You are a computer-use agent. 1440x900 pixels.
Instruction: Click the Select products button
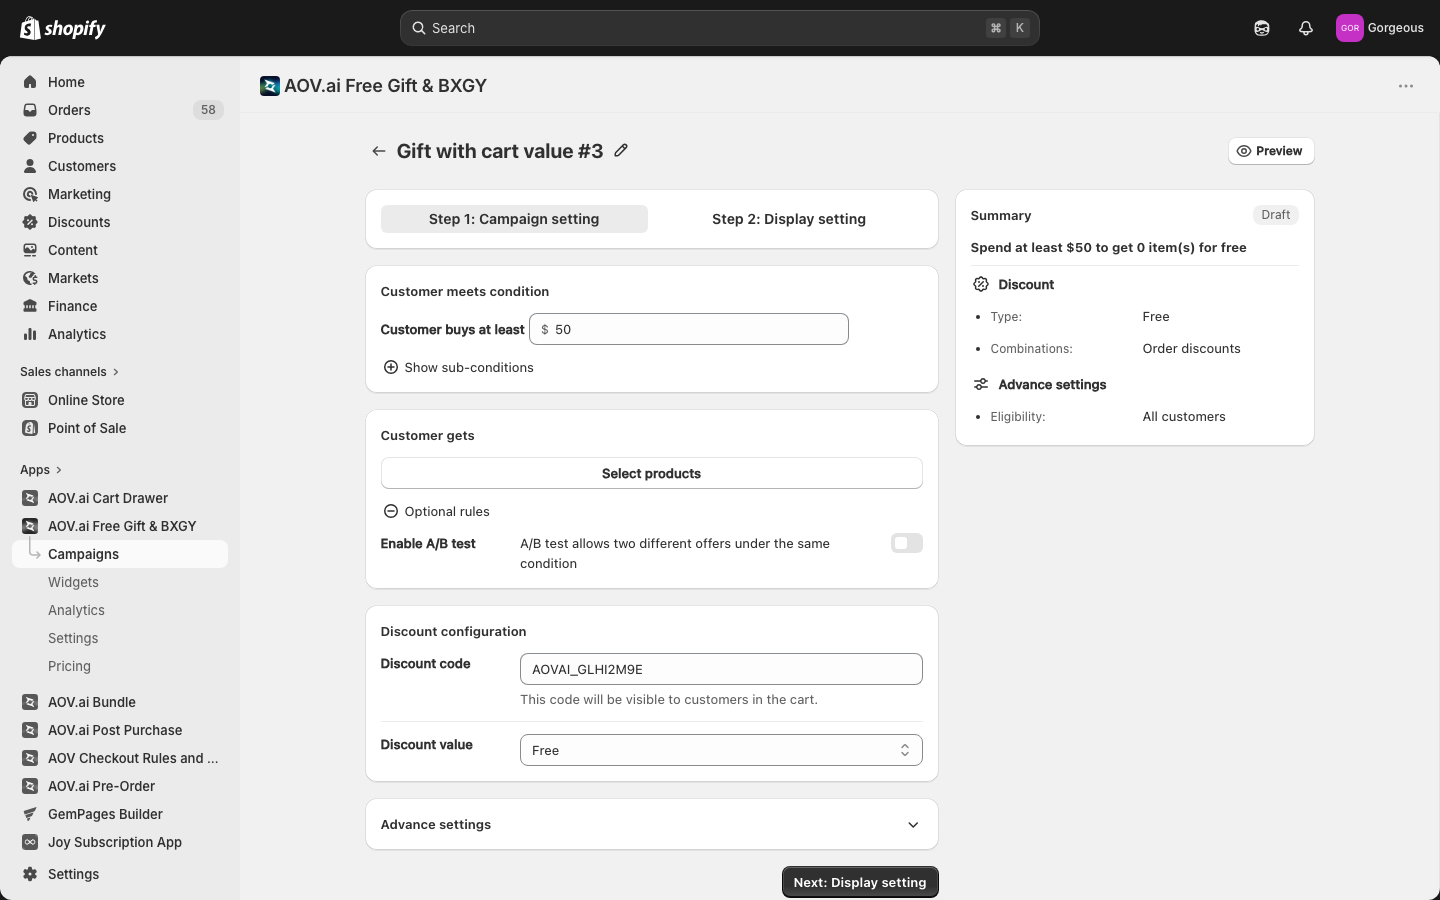point(652,473)
